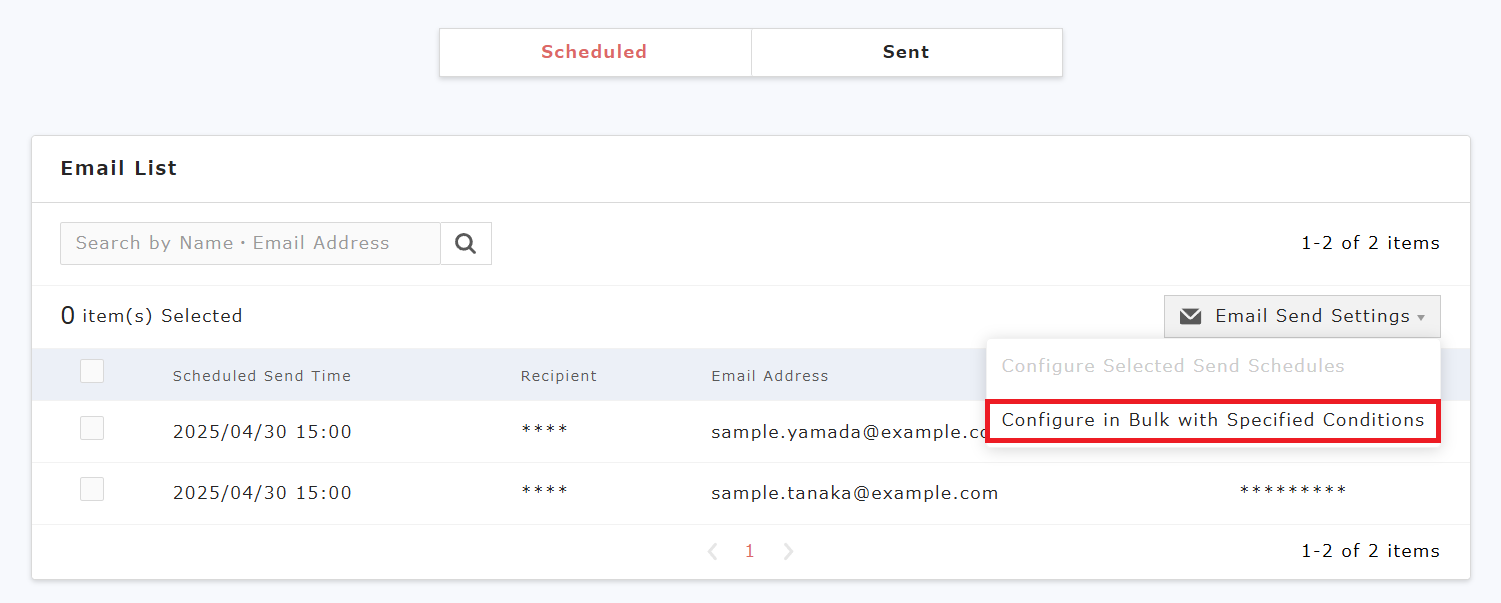1501x603 pixels.
Task: Click the Email Address column header
Action: (769, 376)
